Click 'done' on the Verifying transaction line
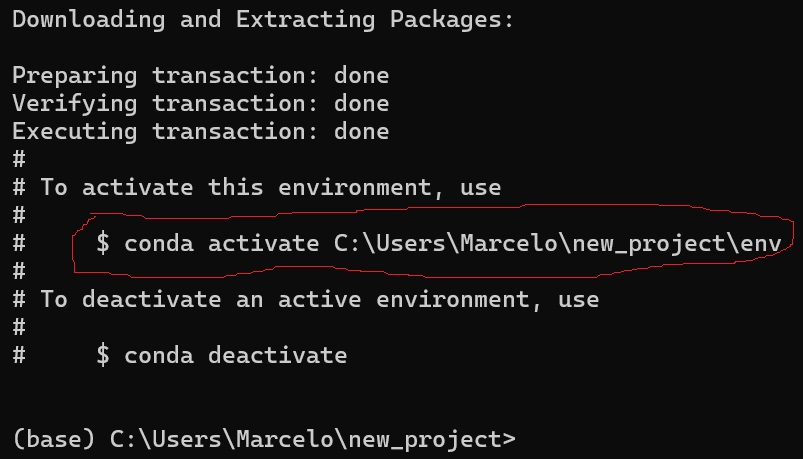 (362, 103)
